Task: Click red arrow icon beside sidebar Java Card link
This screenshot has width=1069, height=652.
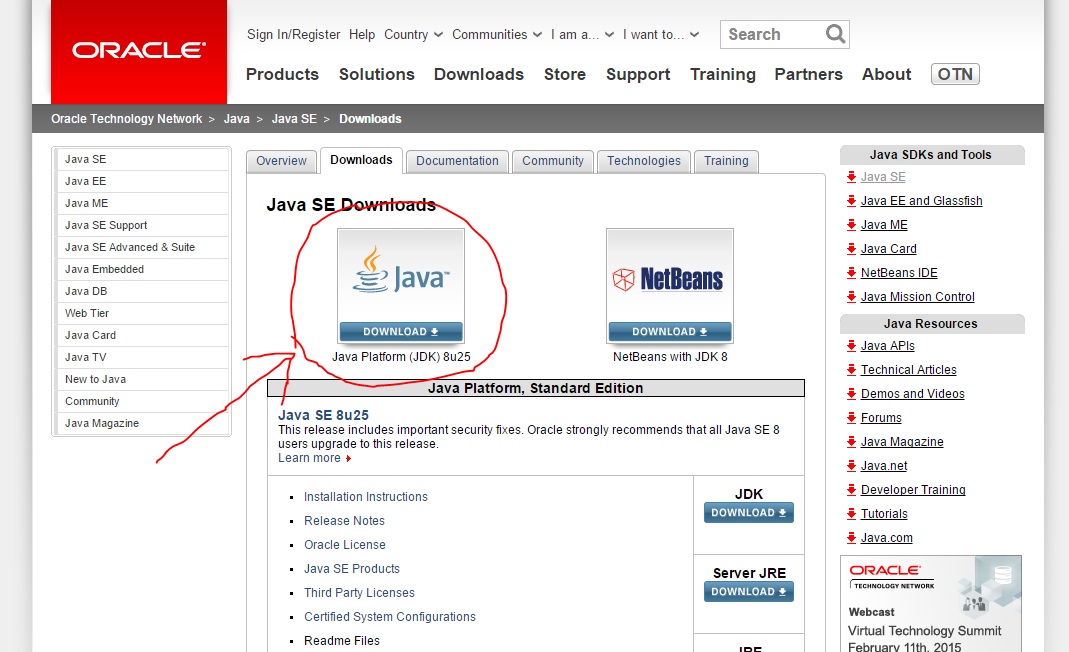Action: [851, 248]
